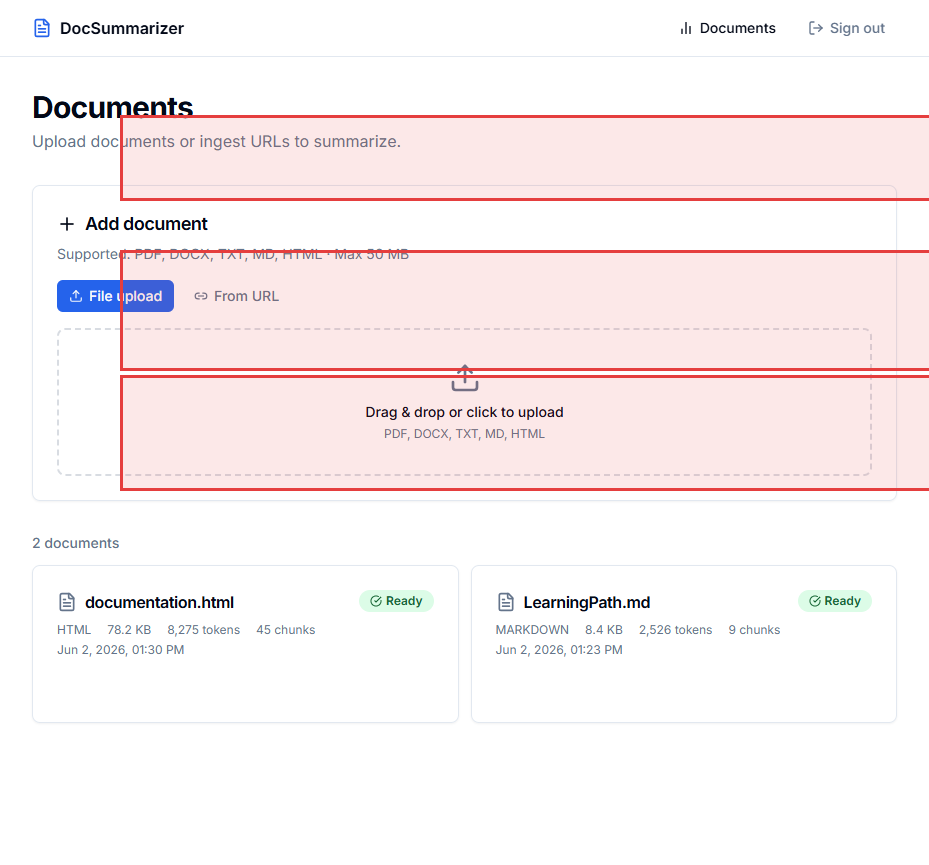Open the Documents nav link

pos(727,28)
